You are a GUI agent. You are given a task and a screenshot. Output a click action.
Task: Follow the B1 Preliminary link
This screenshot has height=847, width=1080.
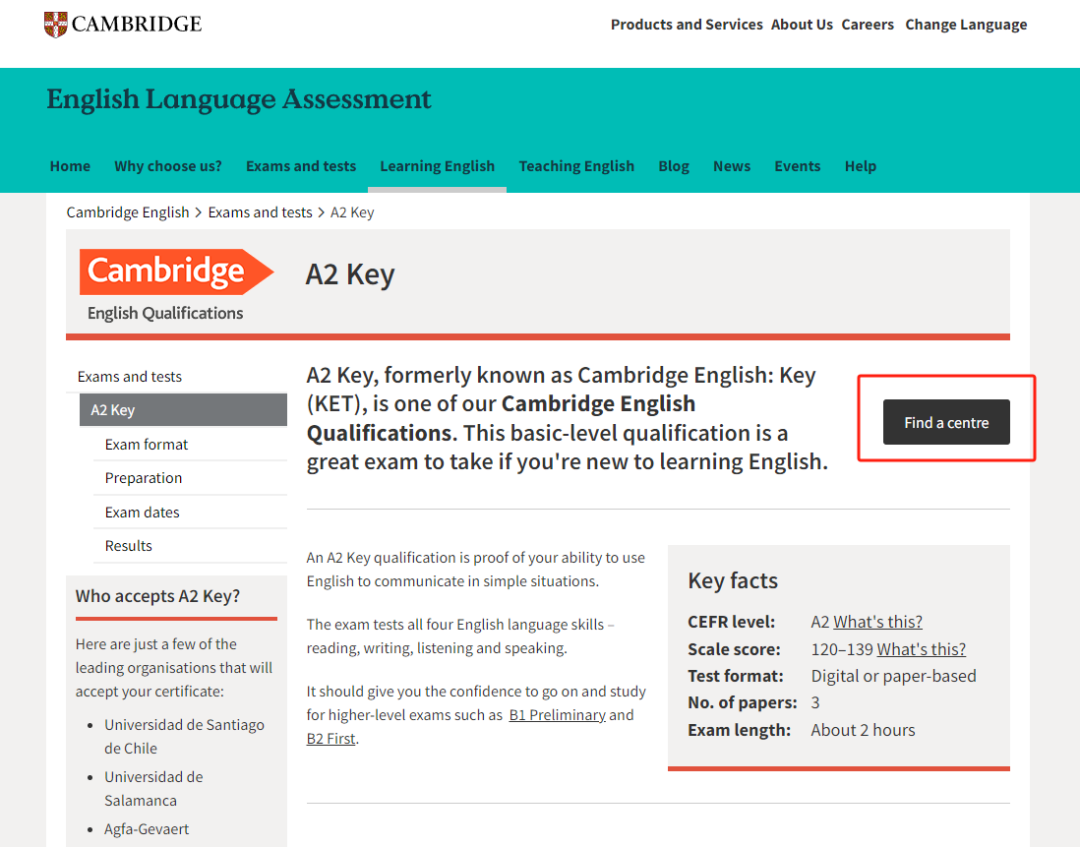557,715
